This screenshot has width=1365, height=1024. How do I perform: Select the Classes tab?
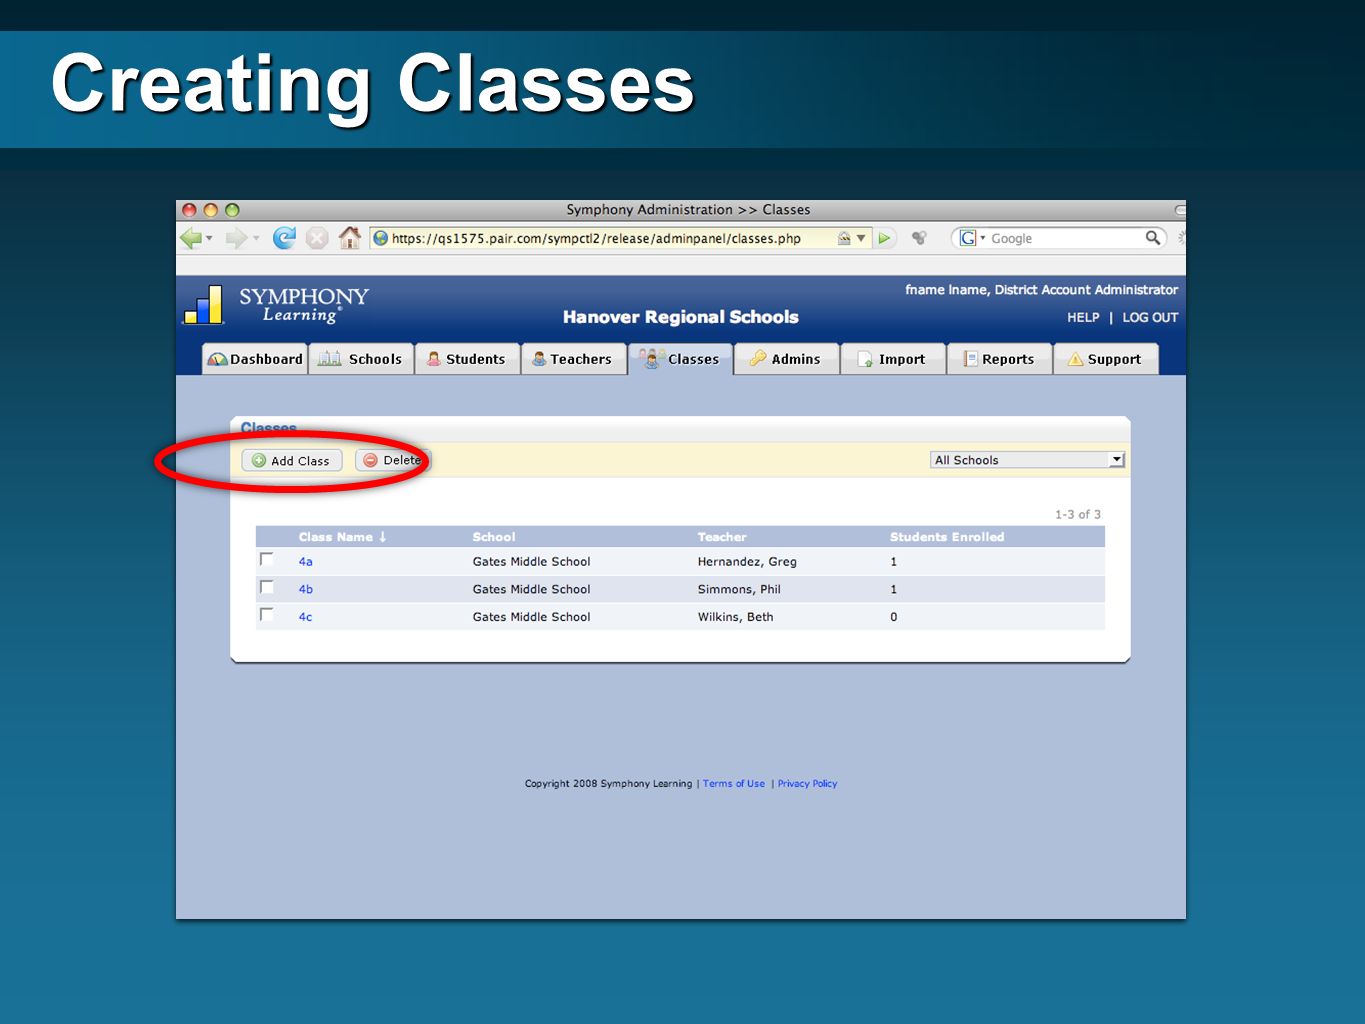tap(680, 359)
